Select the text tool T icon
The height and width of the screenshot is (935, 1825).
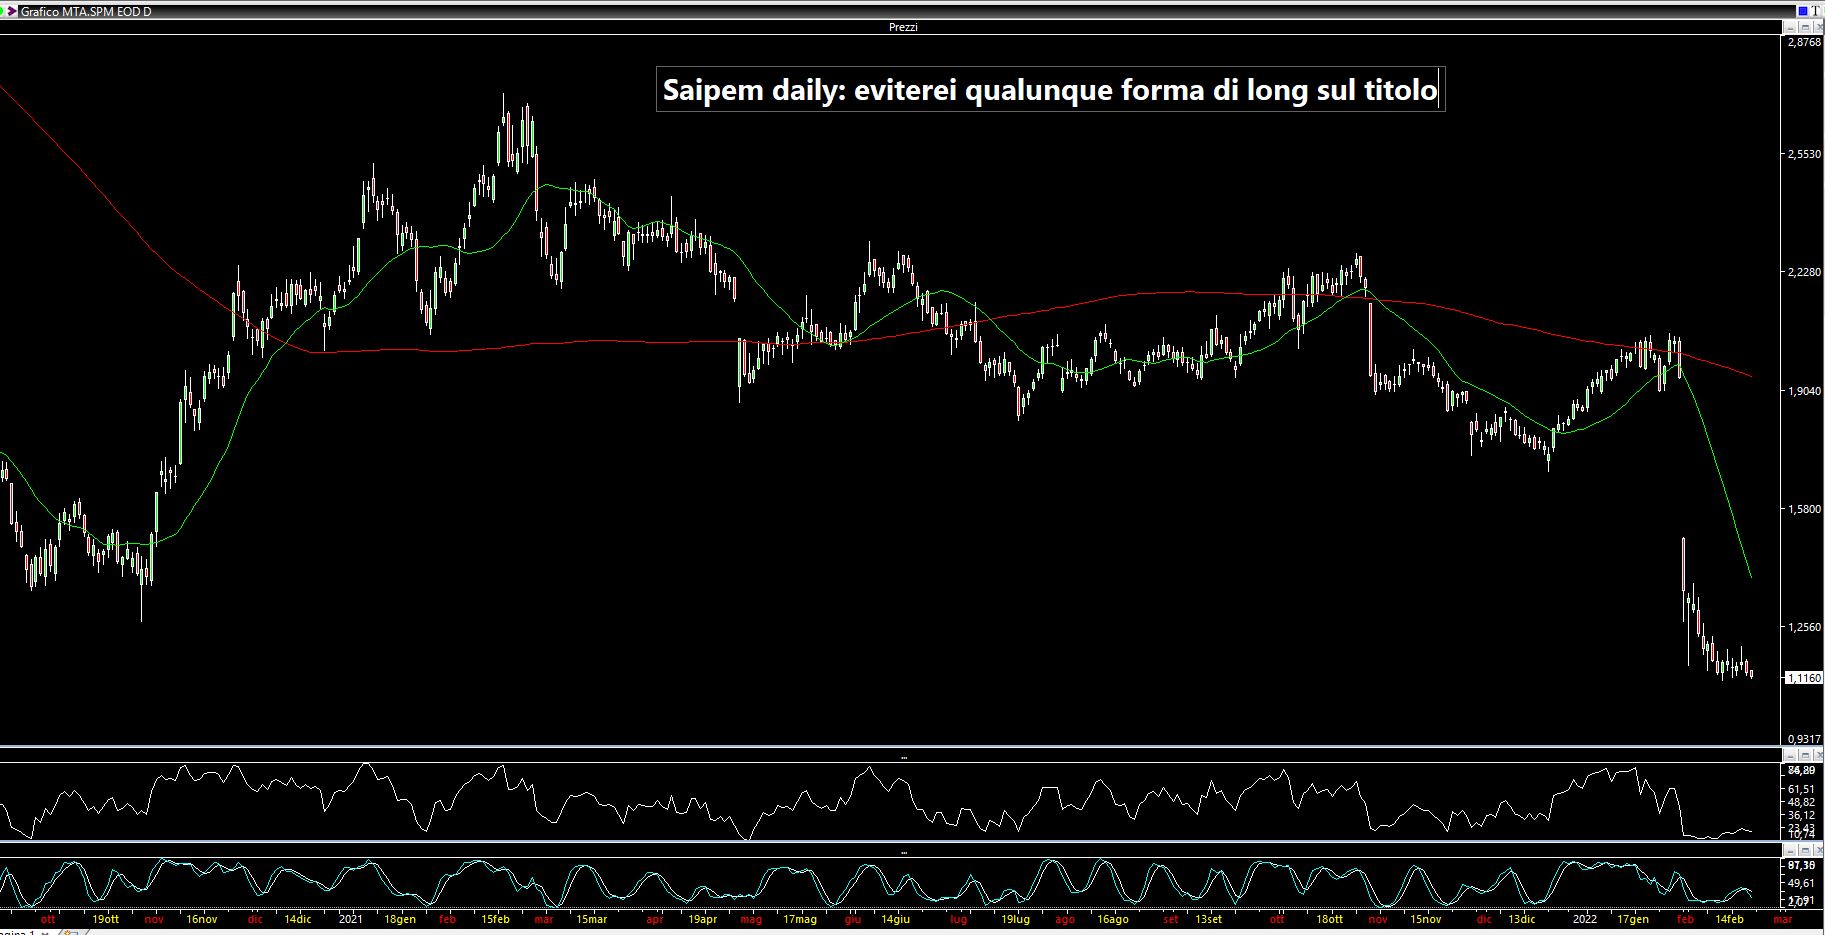(1815, 11)
